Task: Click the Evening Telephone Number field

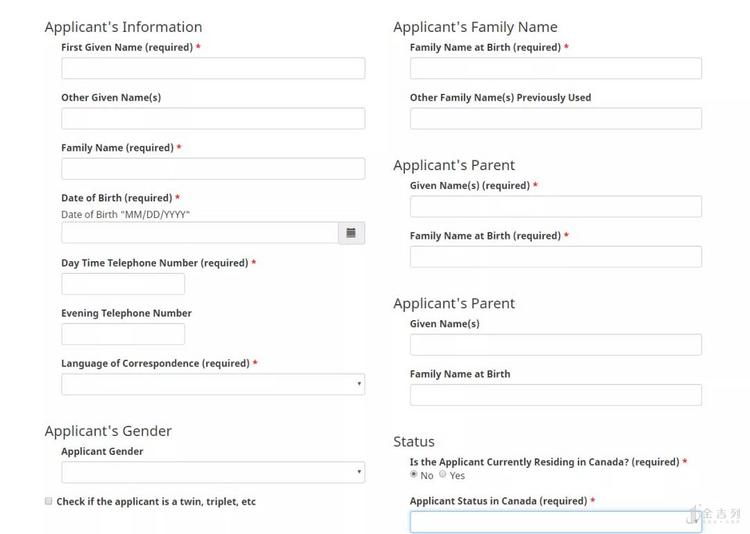Action: [x=123, y=334]
